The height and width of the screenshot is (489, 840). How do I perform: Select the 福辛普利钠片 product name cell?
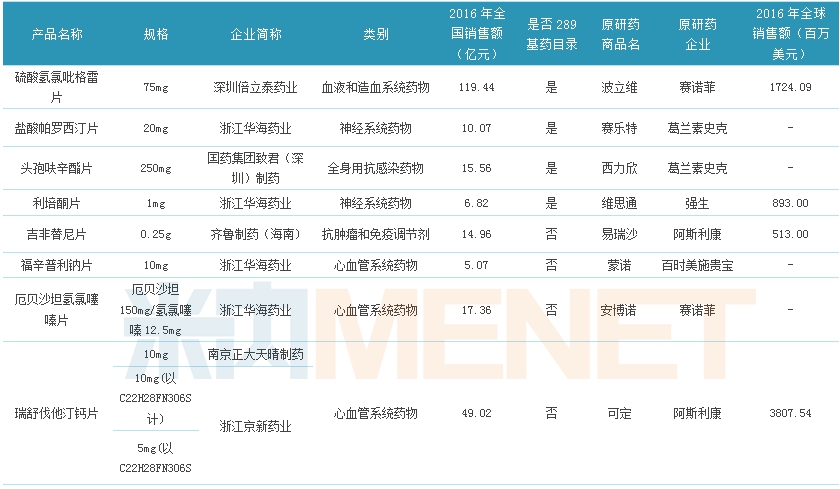(56, 265)
